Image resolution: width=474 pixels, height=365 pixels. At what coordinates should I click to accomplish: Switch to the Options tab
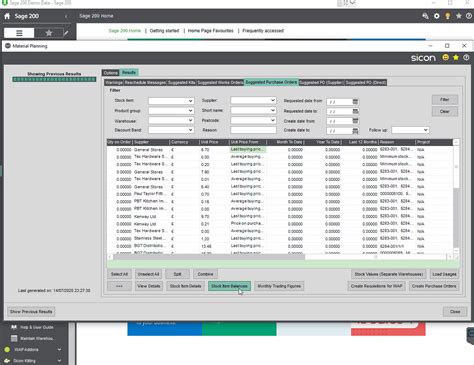[x=111, y=73]
